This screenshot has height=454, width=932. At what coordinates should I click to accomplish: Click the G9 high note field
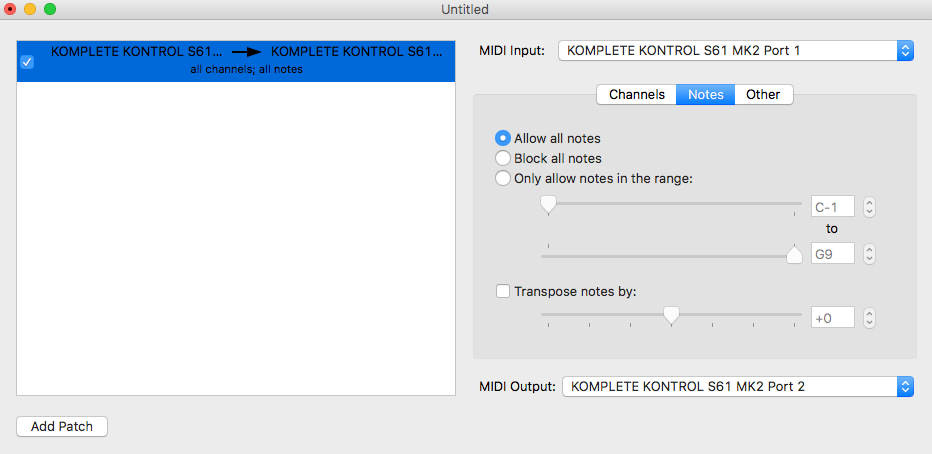click(833, 254)
